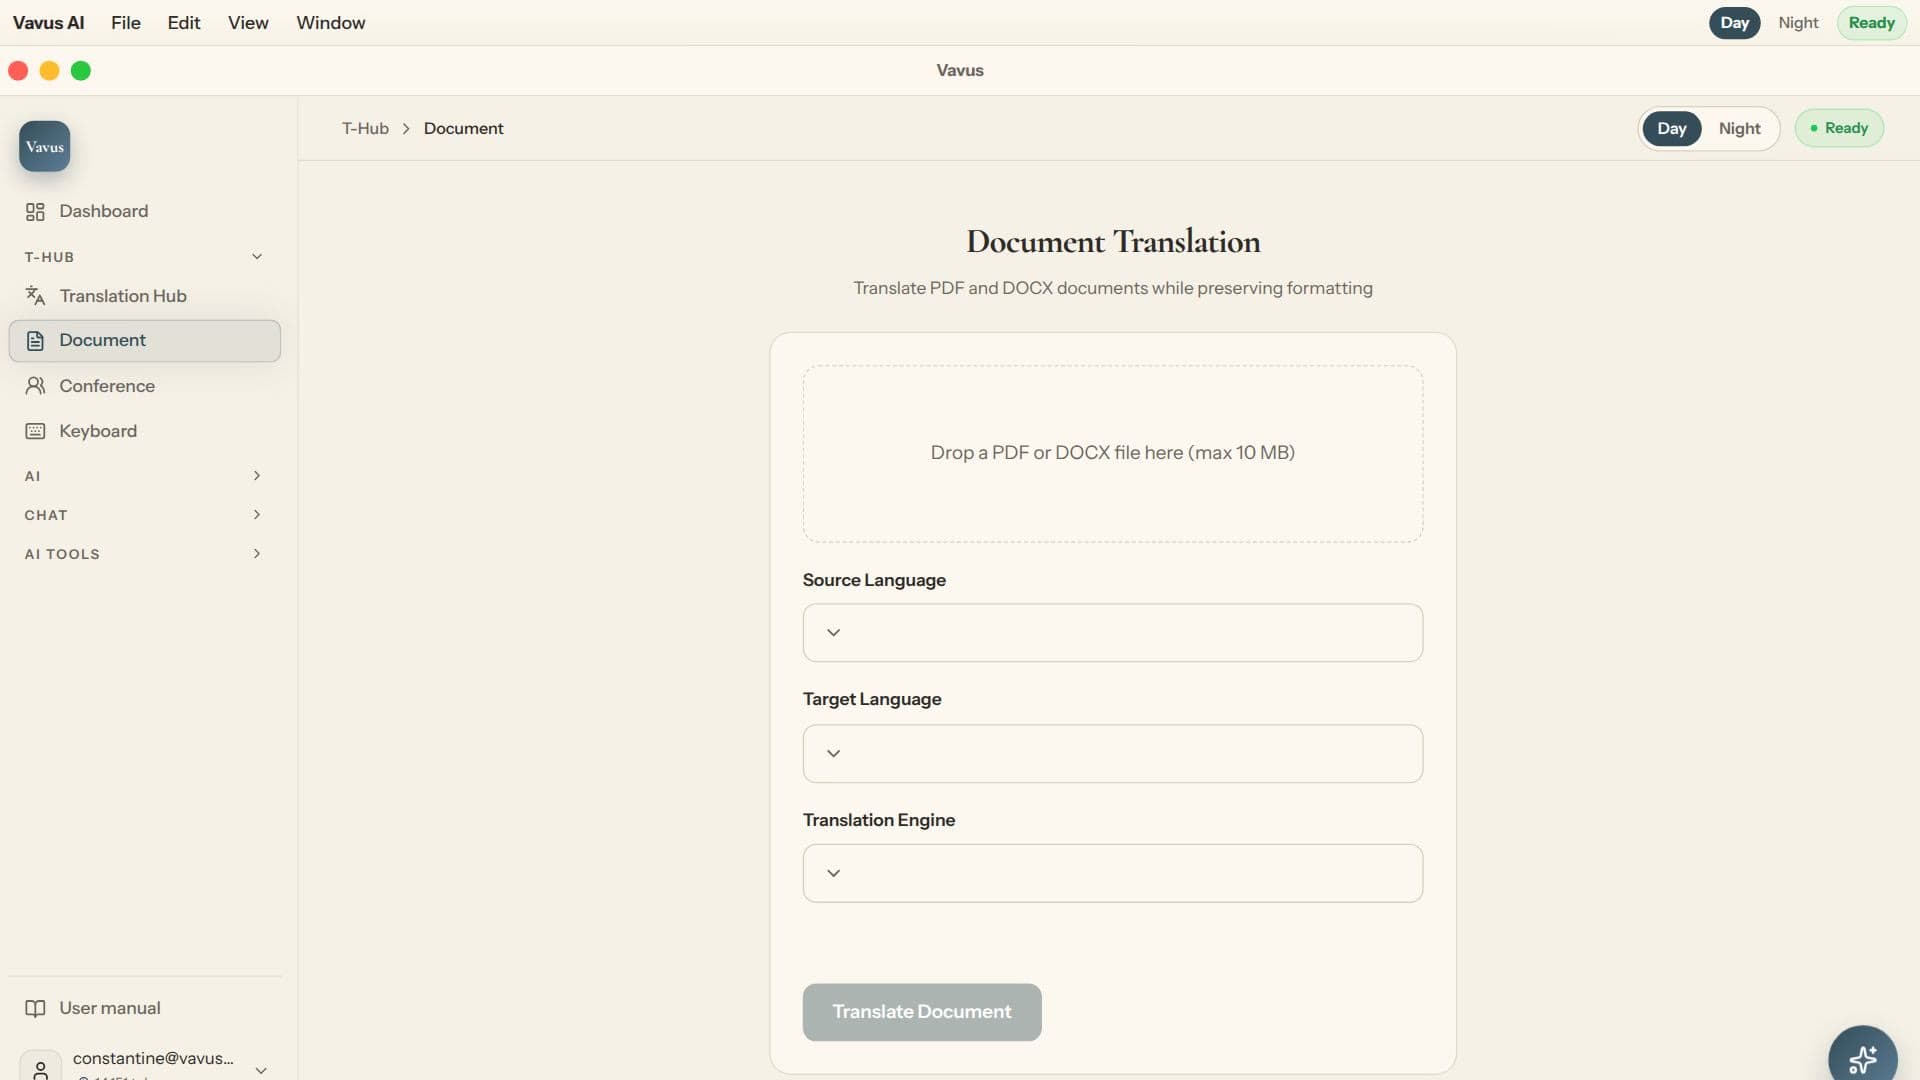This screenshot has width=1920, height=1080.
Task: Go to Dashboard in sidebar
Action: click(x=144, y=211)
